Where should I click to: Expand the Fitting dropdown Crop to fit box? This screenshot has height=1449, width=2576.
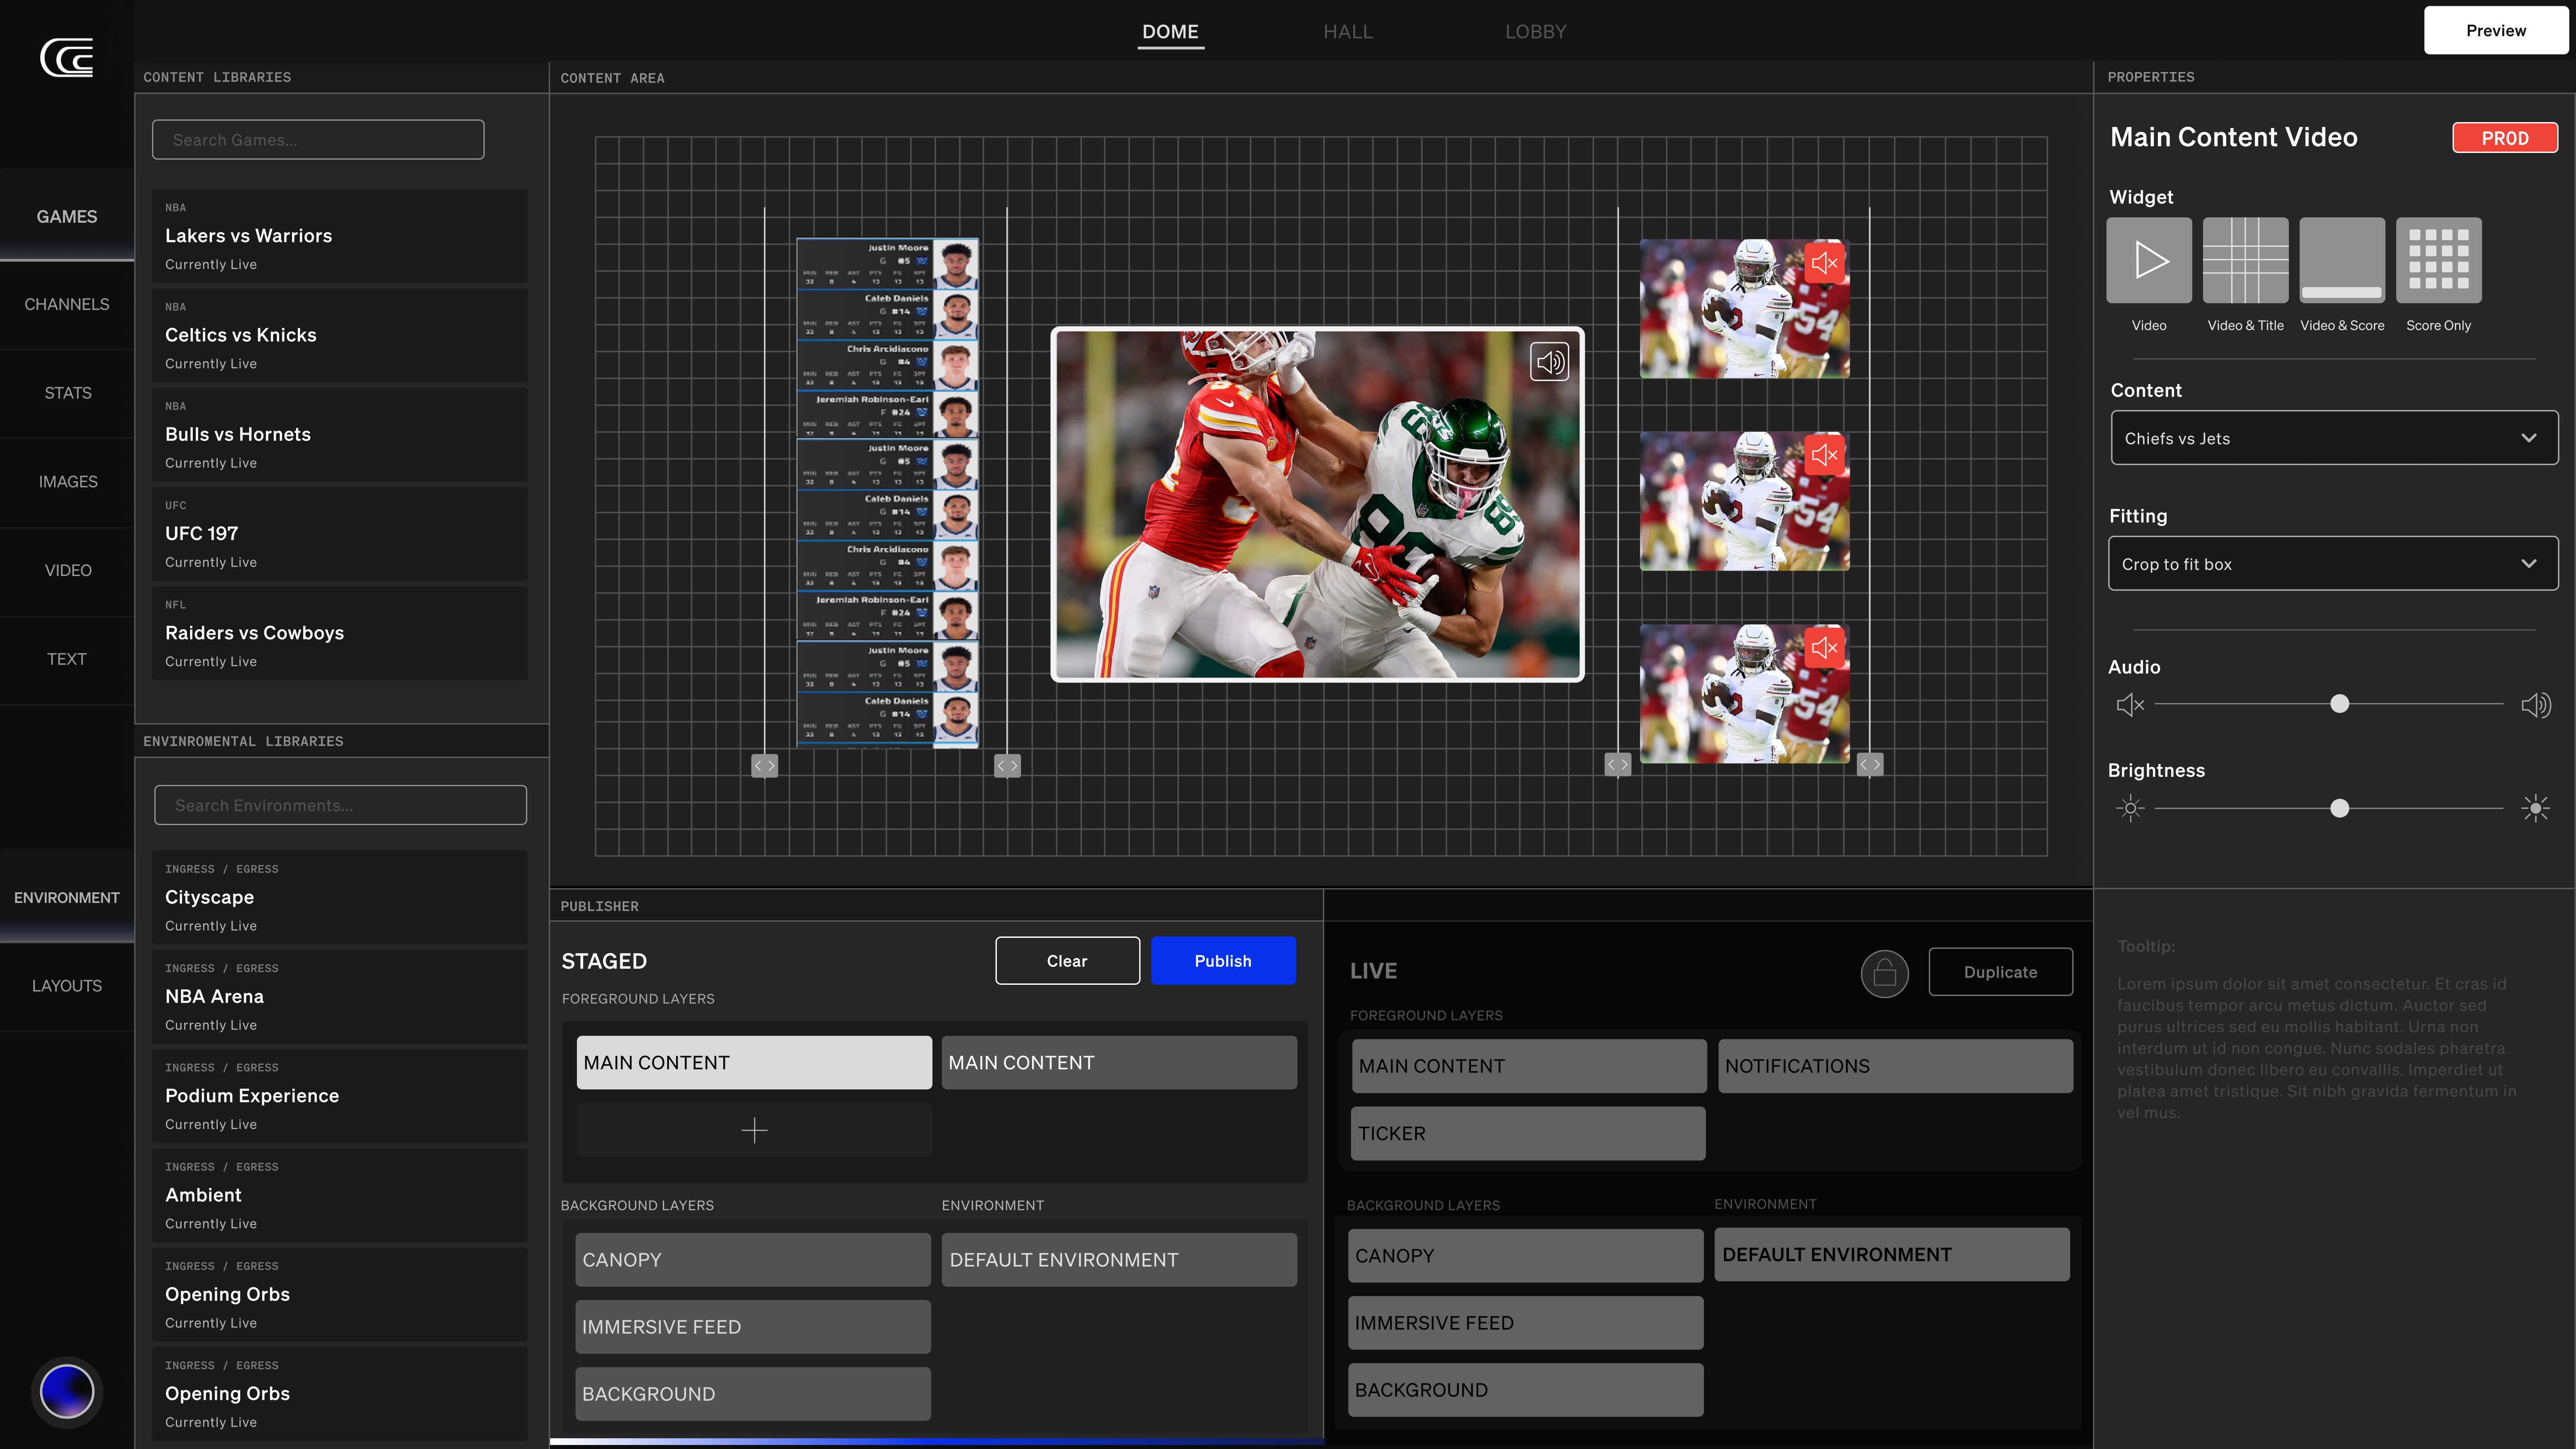(2333, 564)
